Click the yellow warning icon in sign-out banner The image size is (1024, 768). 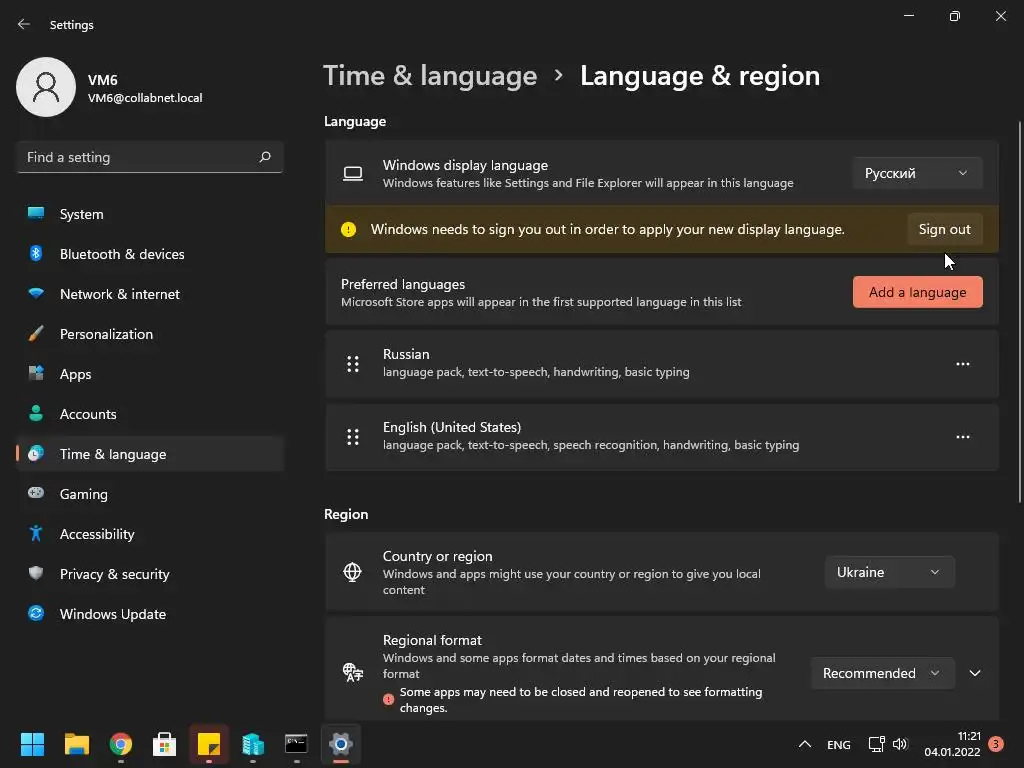(x=349, y=229)
